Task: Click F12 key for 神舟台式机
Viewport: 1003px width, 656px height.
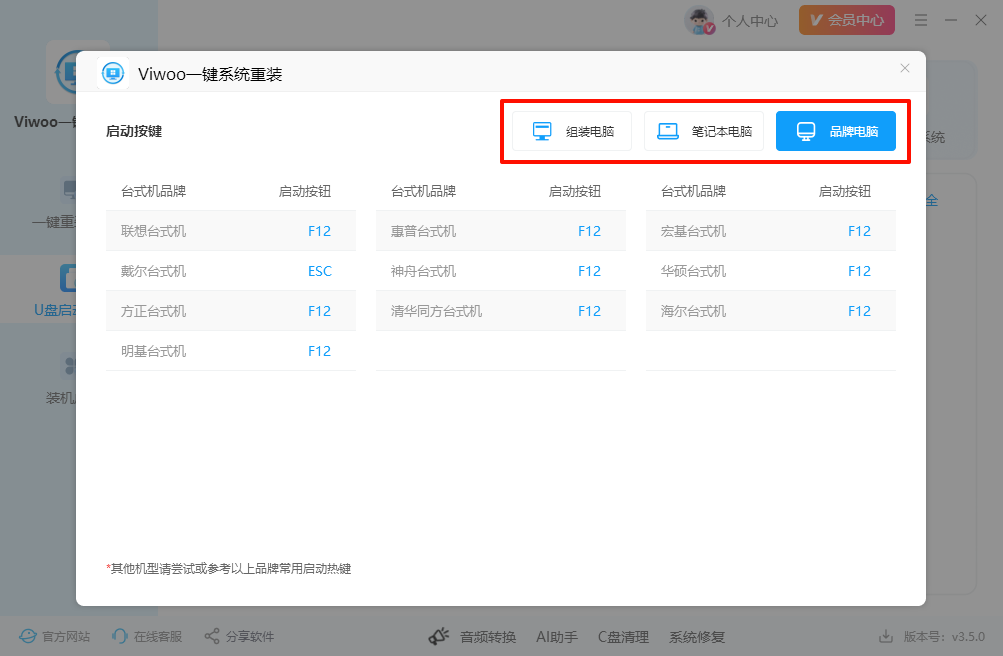Action: [589, 271]
